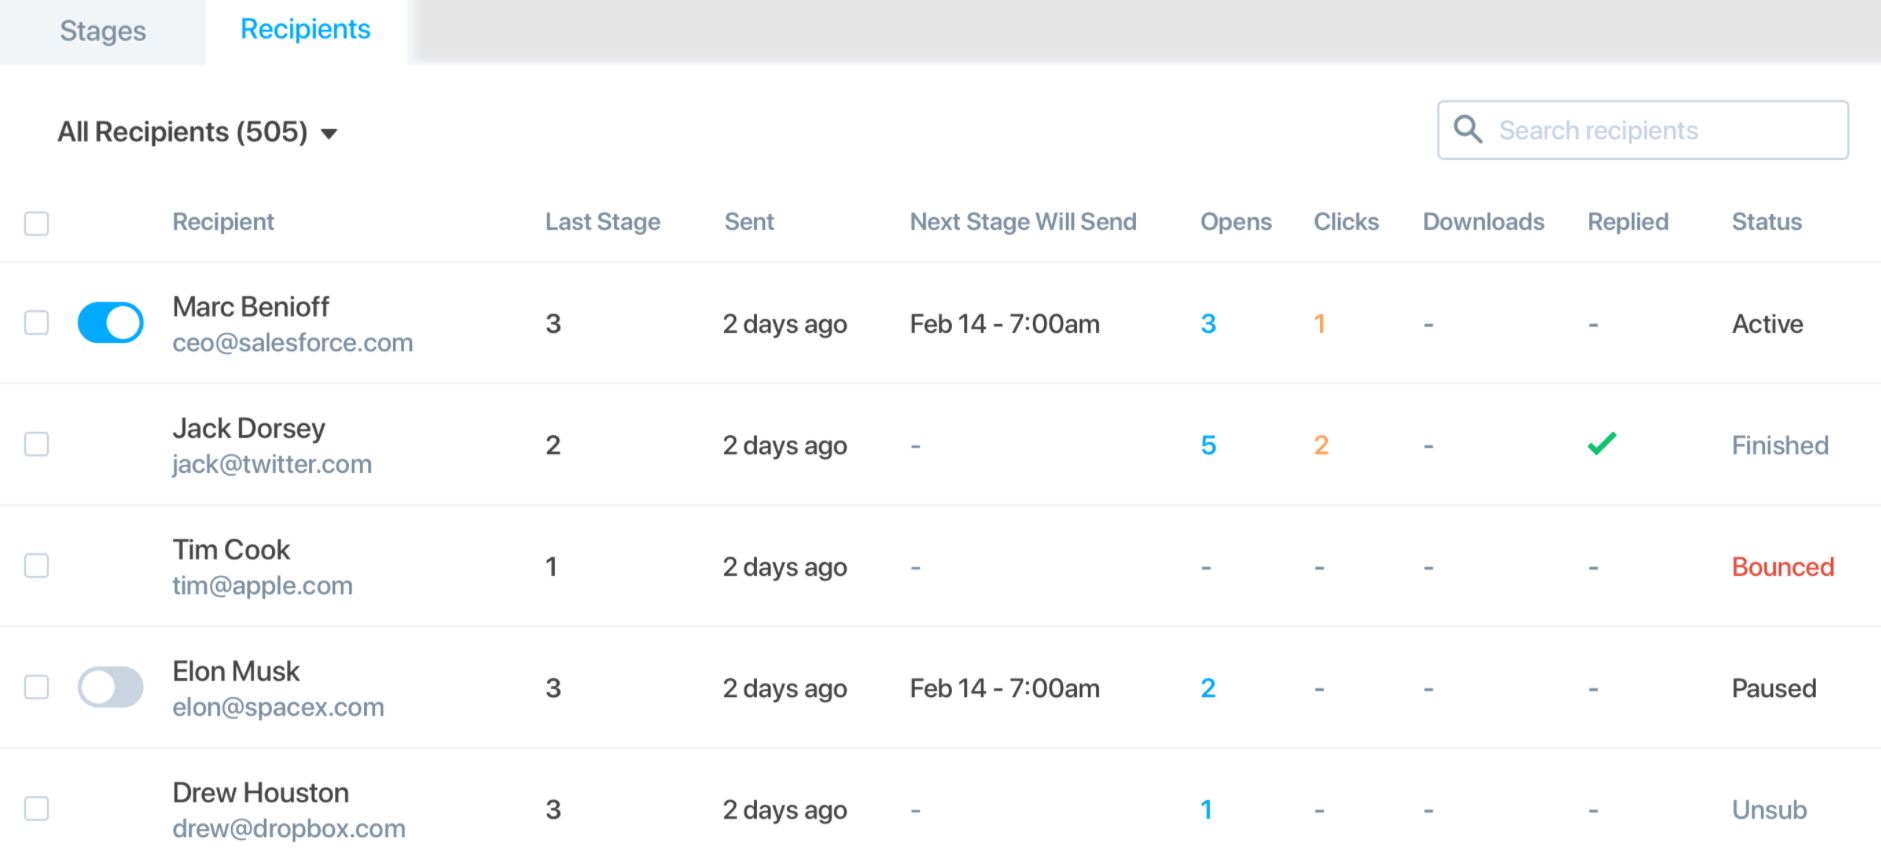
Task: Disable the Marc Benioff sequence toggle
Action: click(x=110, y=323)
